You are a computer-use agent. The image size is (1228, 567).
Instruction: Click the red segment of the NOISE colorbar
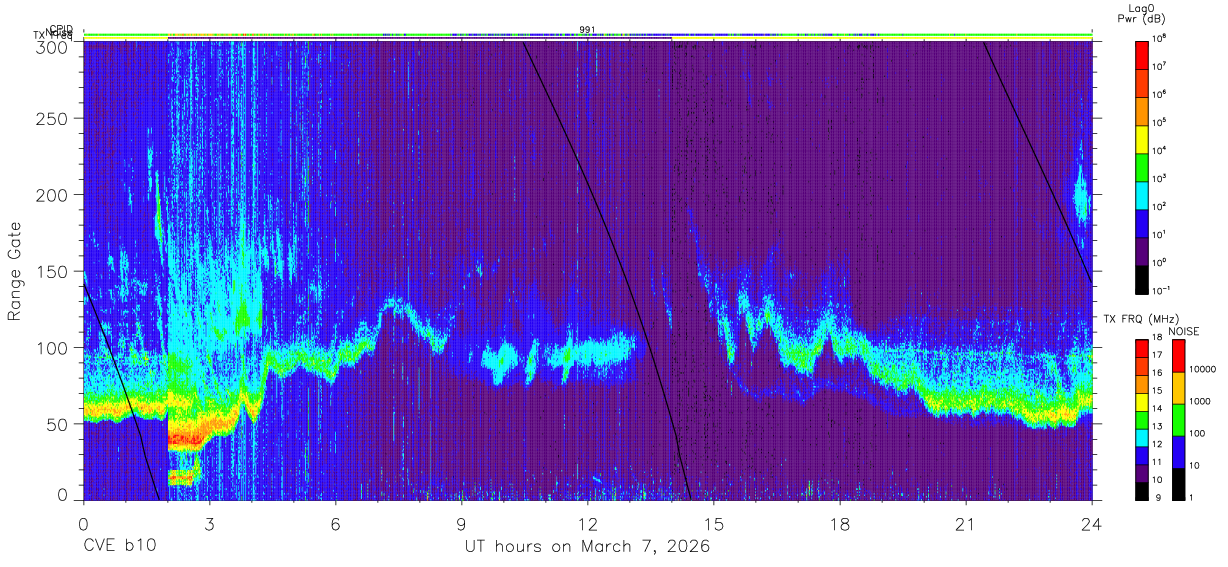[1178, 356]
